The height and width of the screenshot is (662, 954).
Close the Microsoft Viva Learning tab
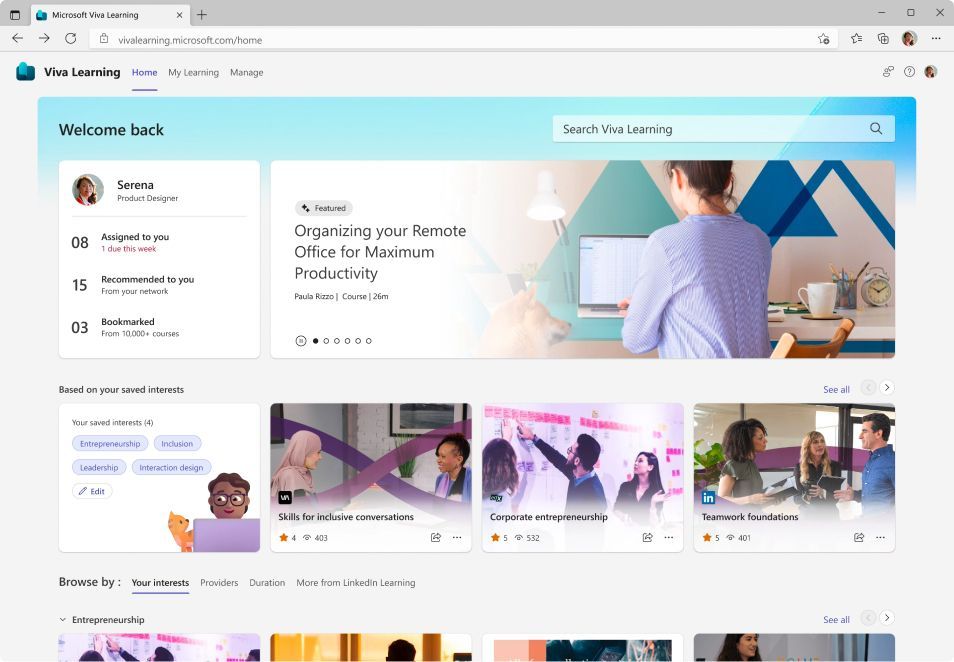pos(179,15)
